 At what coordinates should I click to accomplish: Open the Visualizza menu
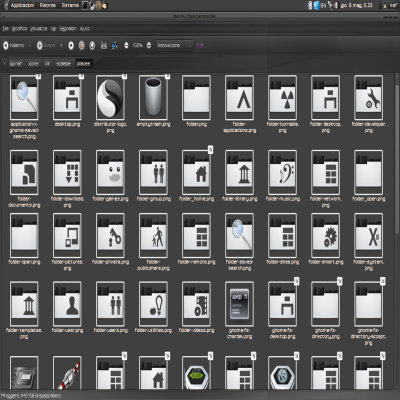(x=39, y=29)
